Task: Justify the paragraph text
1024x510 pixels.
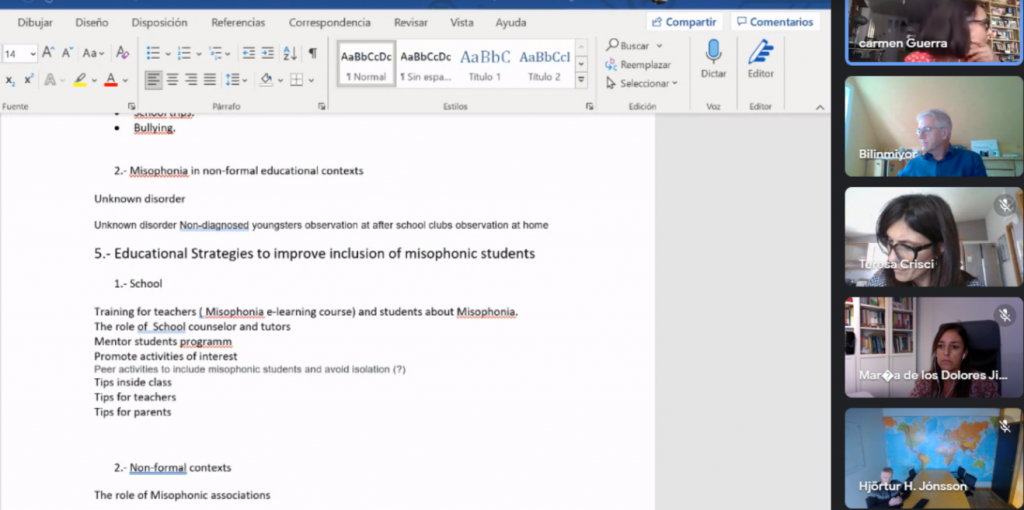Action: pyautogui.click(x=210, y=80)
